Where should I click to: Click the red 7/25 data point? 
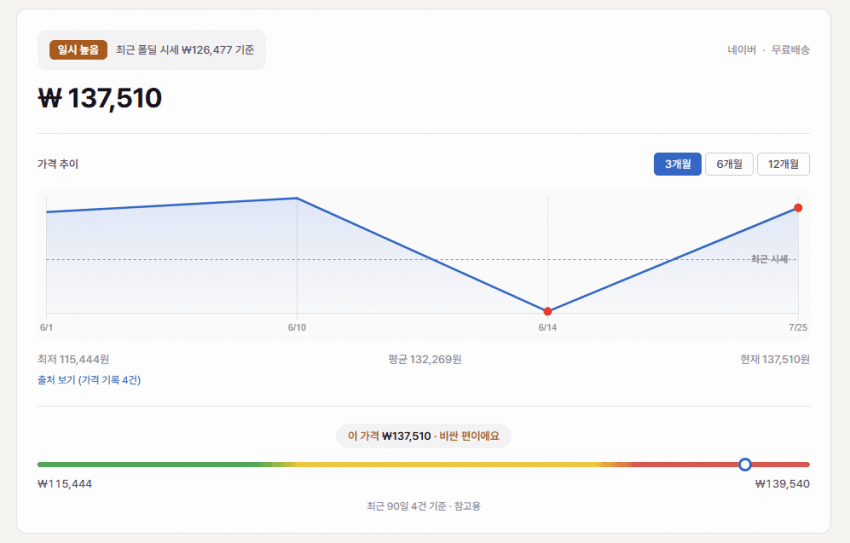[x=798, y=208]
